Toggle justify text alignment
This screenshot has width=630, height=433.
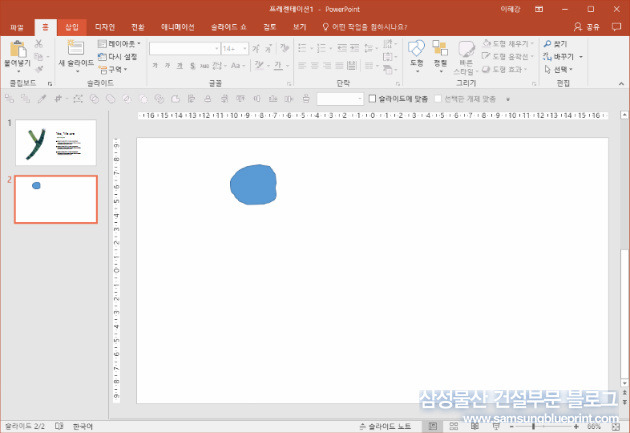340,65
